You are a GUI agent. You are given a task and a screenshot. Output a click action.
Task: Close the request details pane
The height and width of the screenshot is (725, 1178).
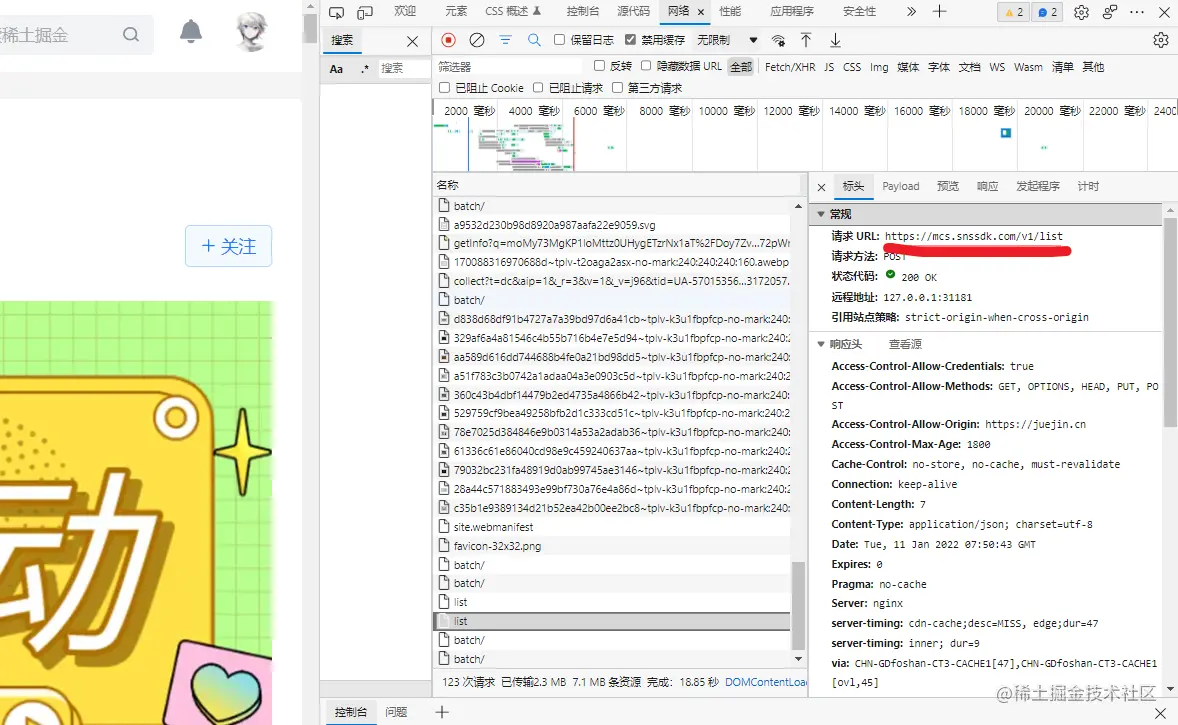(x=821, y=187)
